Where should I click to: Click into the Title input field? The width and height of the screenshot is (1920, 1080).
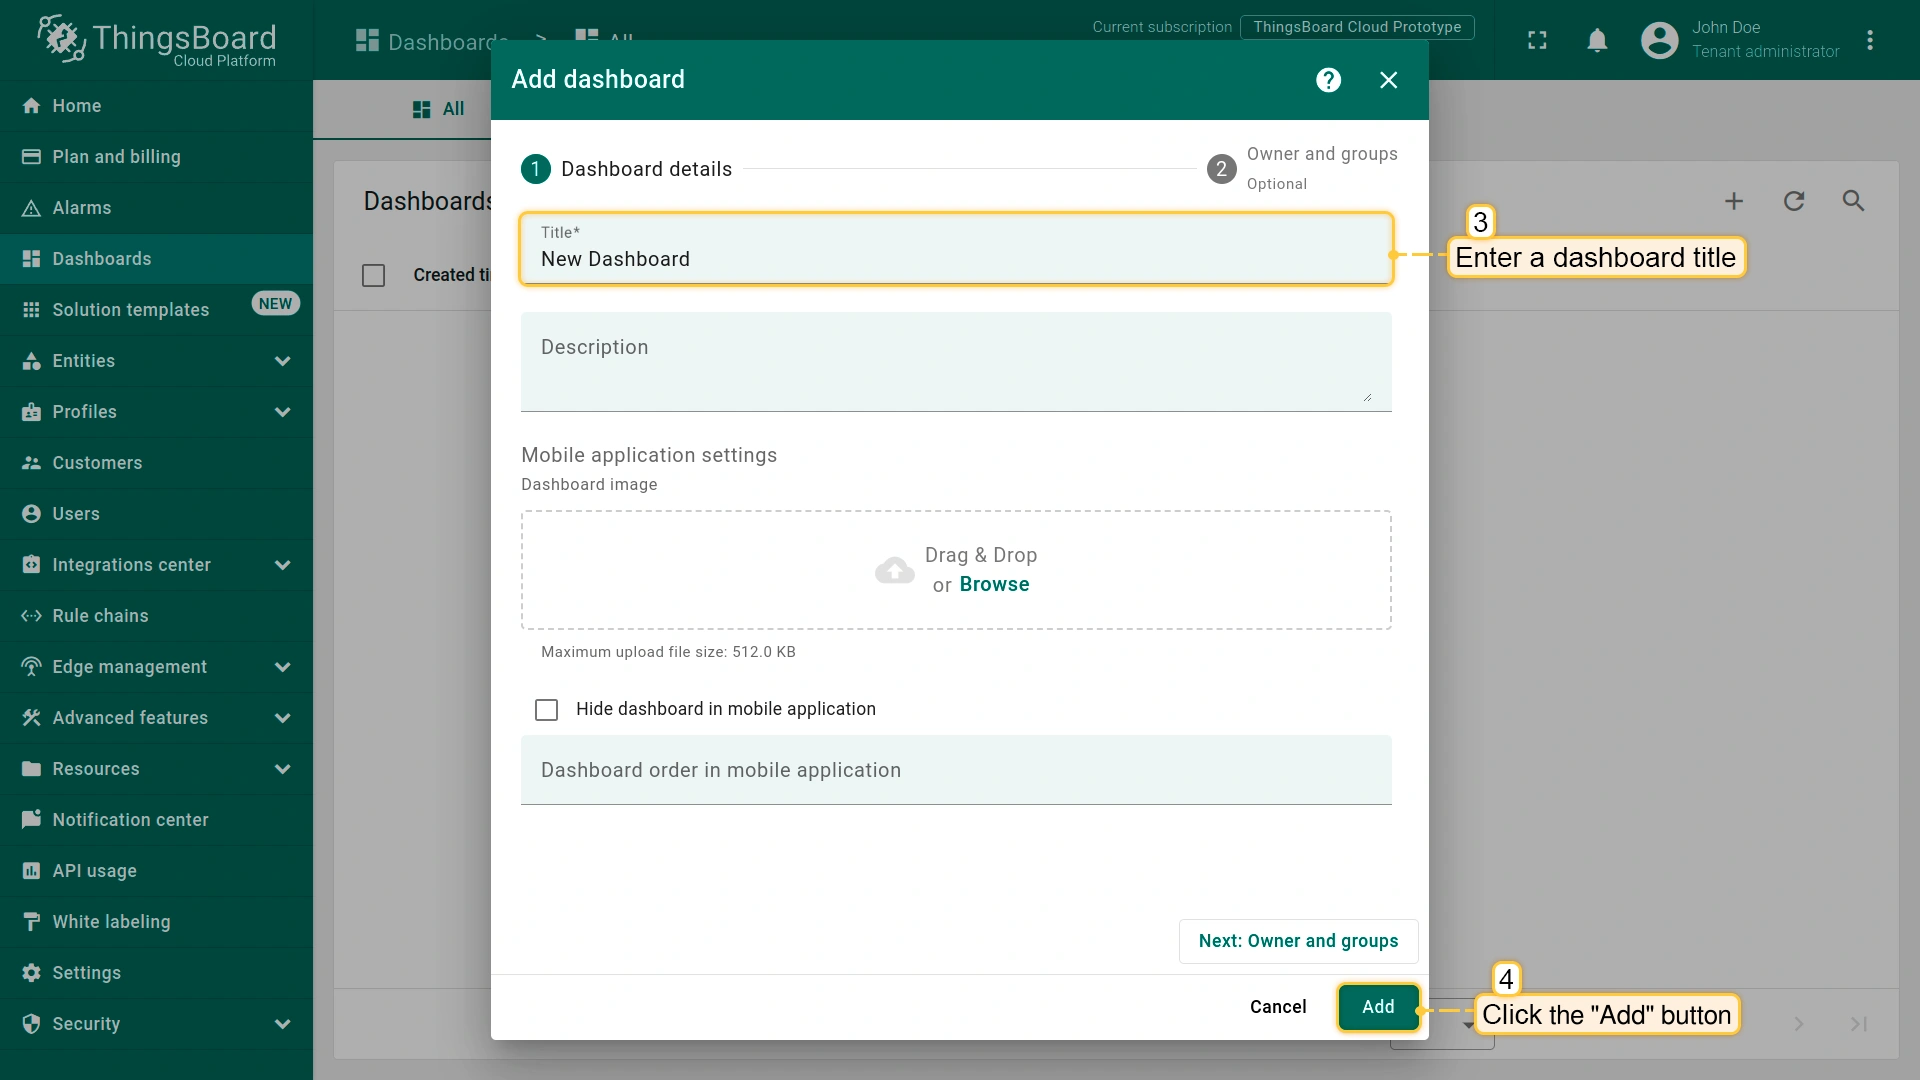click(x=955, y=259)
